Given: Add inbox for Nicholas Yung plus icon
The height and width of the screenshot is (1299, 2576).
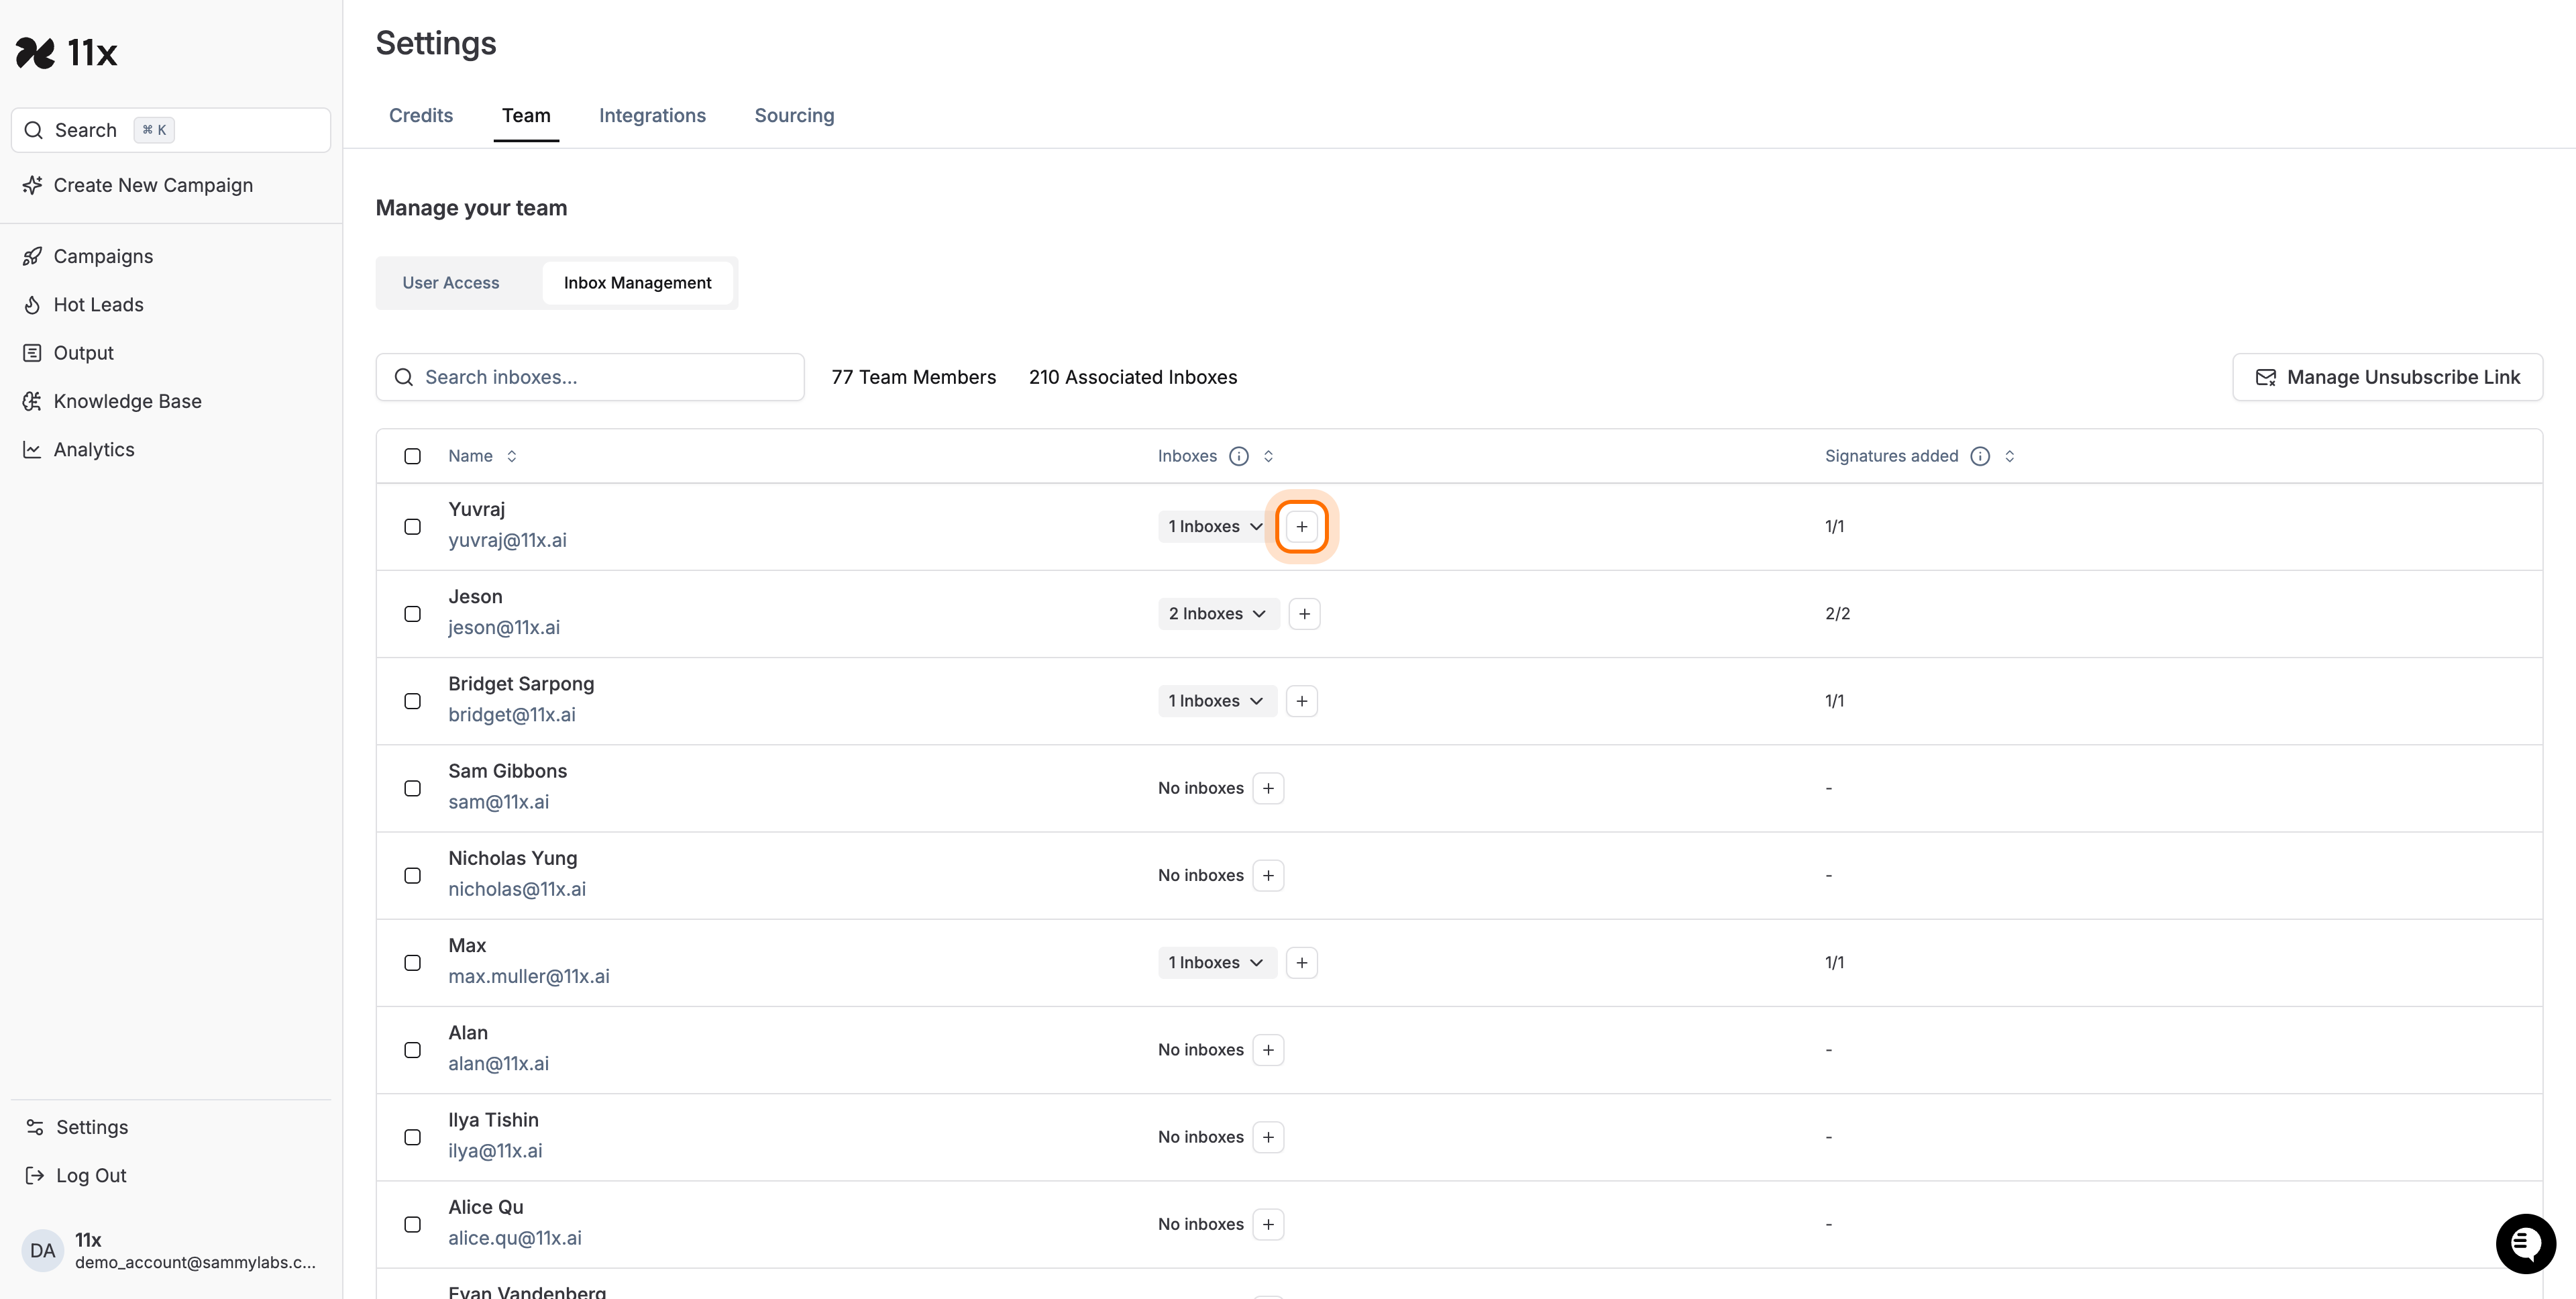Looking at the screenshot, I should coord(1268,875).
